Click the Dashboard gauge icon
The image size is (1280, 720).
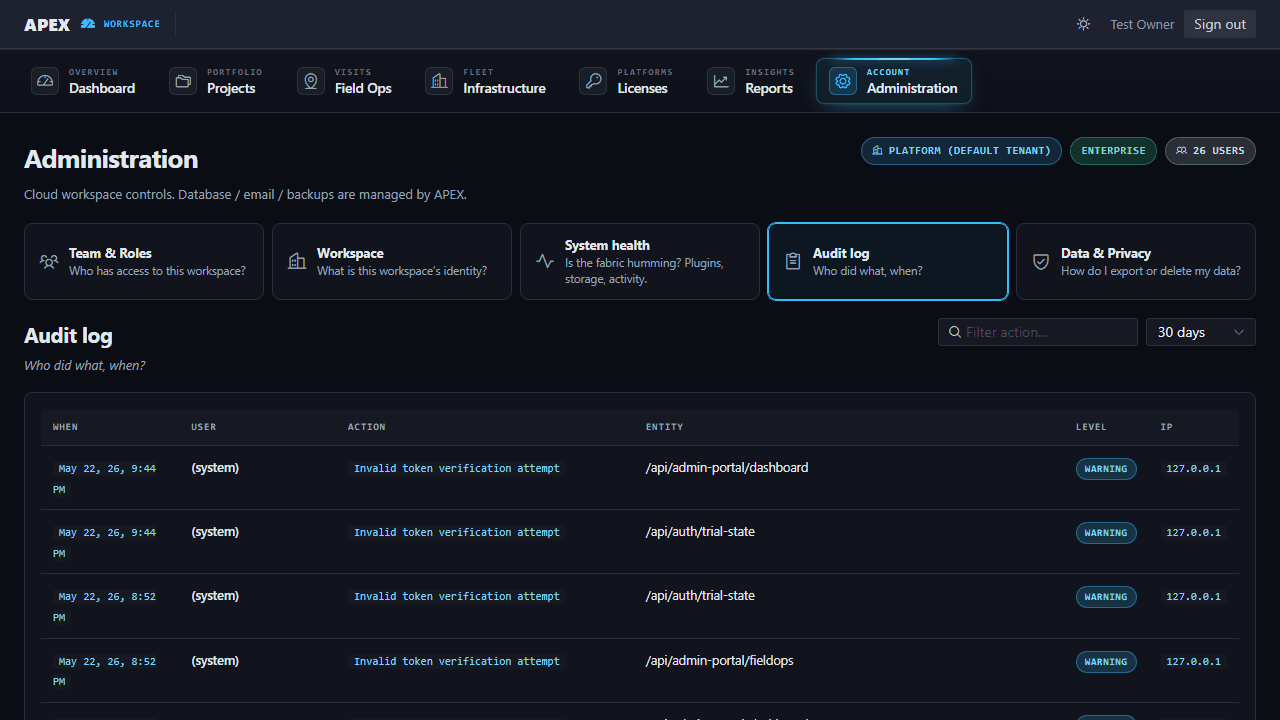(x=45, y=81)
